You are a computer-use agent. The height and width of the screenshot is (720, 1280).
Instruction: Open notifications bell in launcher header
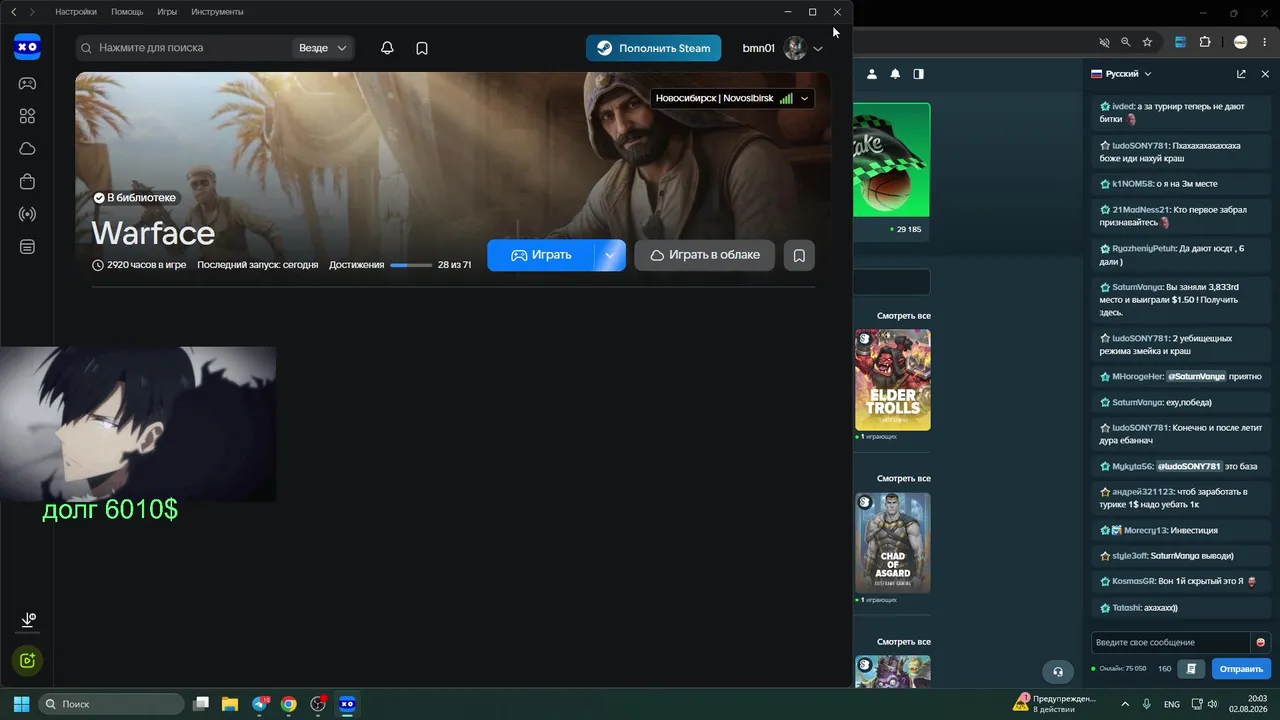387,48
